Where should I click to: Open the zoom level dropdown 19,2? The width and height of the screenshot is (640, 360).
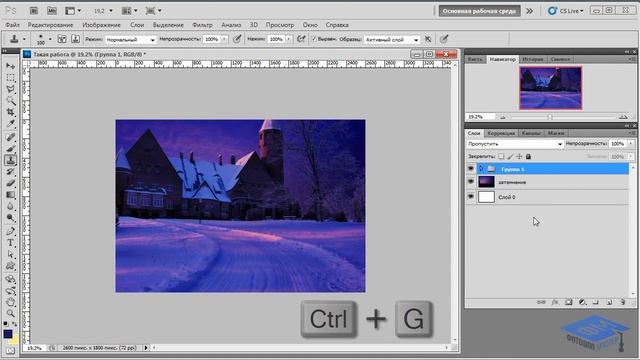(x=111, y=11)
